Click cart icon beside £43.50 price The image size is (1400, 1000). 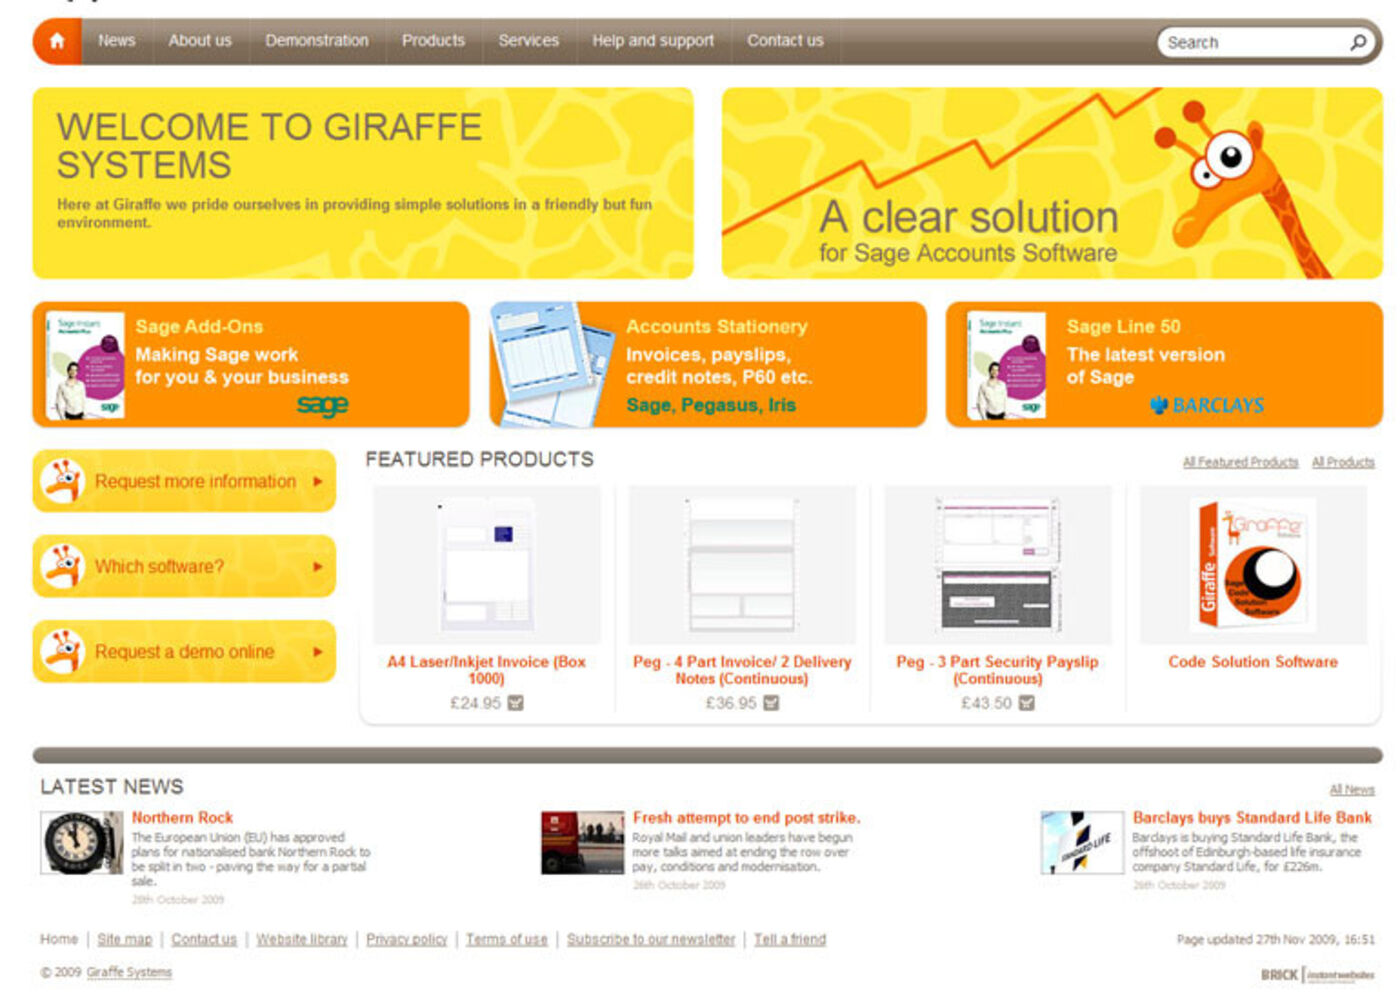click(x=1026, y=703)
